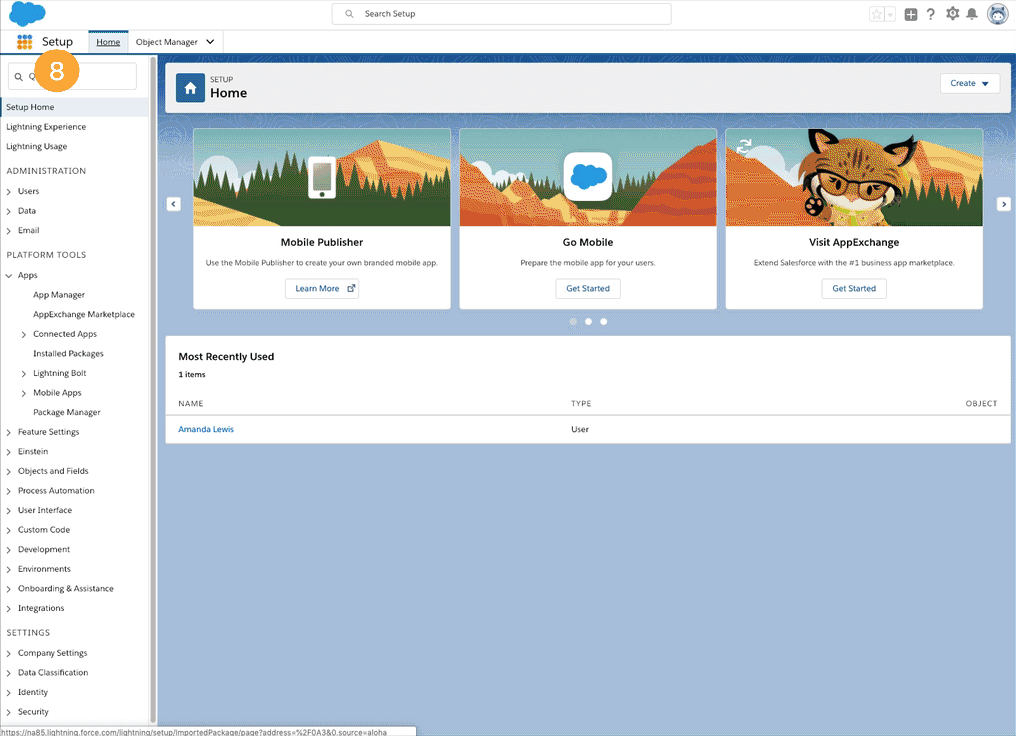
Task: Click the NAME column header
Action: click(x=190, y=404)
